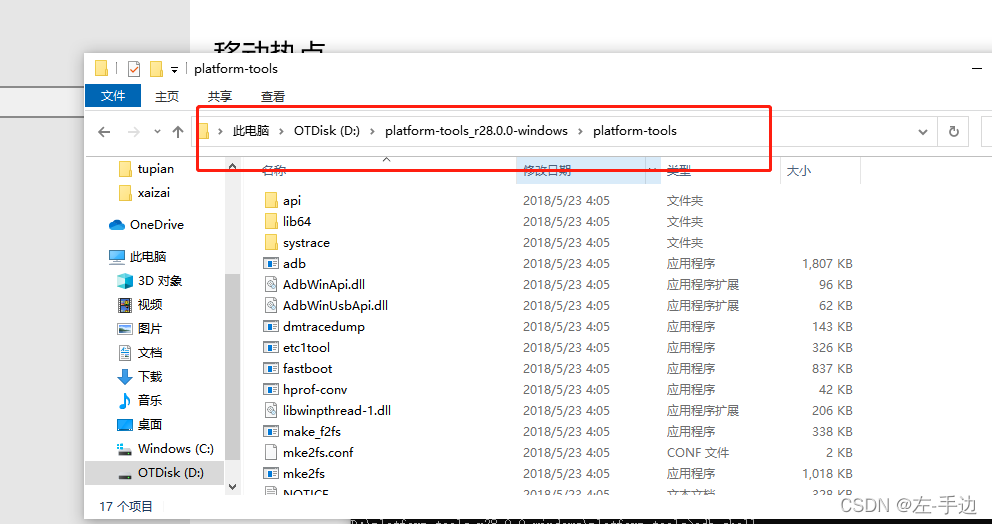The image size is (992, 524).
Task: Select the mke2fs.conf file icon
Action: pos(271,451)
